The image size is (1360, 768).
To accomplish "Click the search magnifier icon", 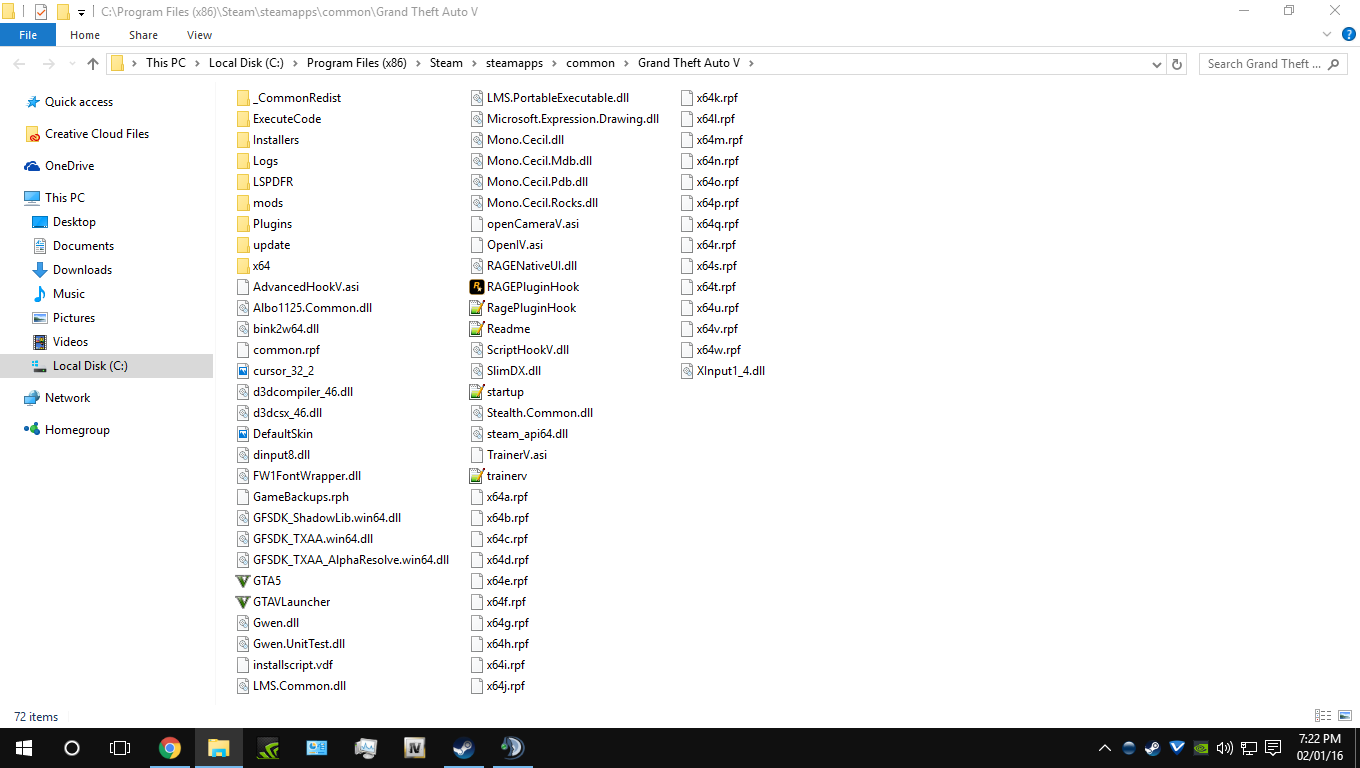I will [1335, 63].
